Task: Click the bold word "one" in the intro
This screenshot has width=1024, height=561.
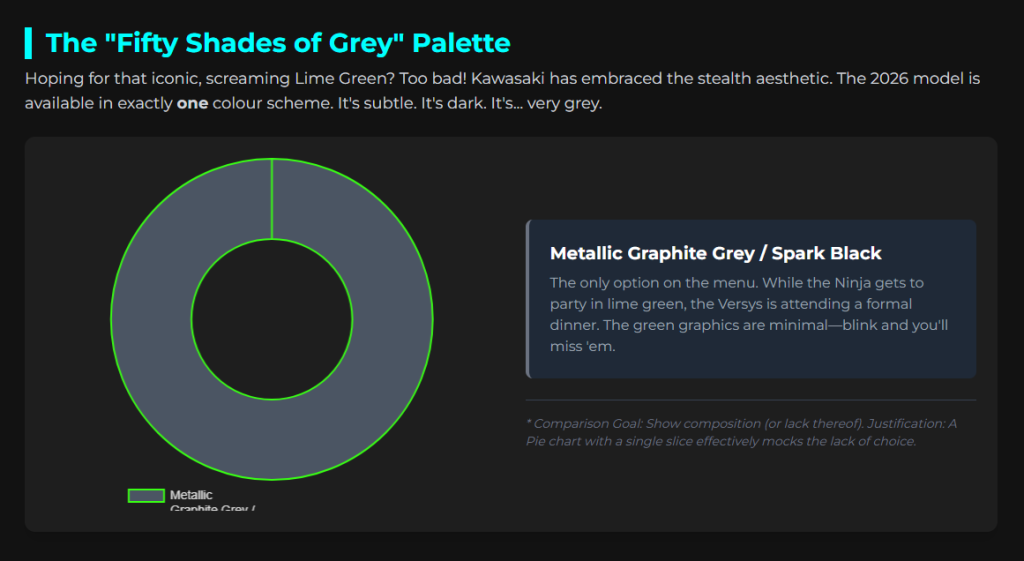Action: [x=192, y=103]
